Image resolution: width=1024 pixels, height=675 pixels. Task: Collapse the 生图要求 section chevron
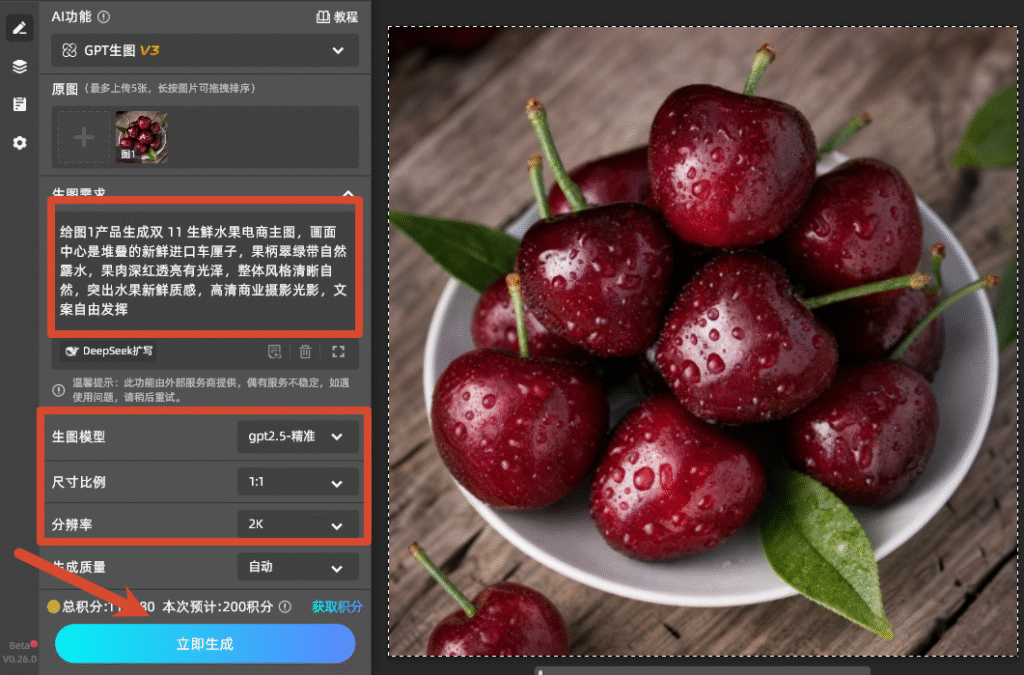click(x=348, y=193)
